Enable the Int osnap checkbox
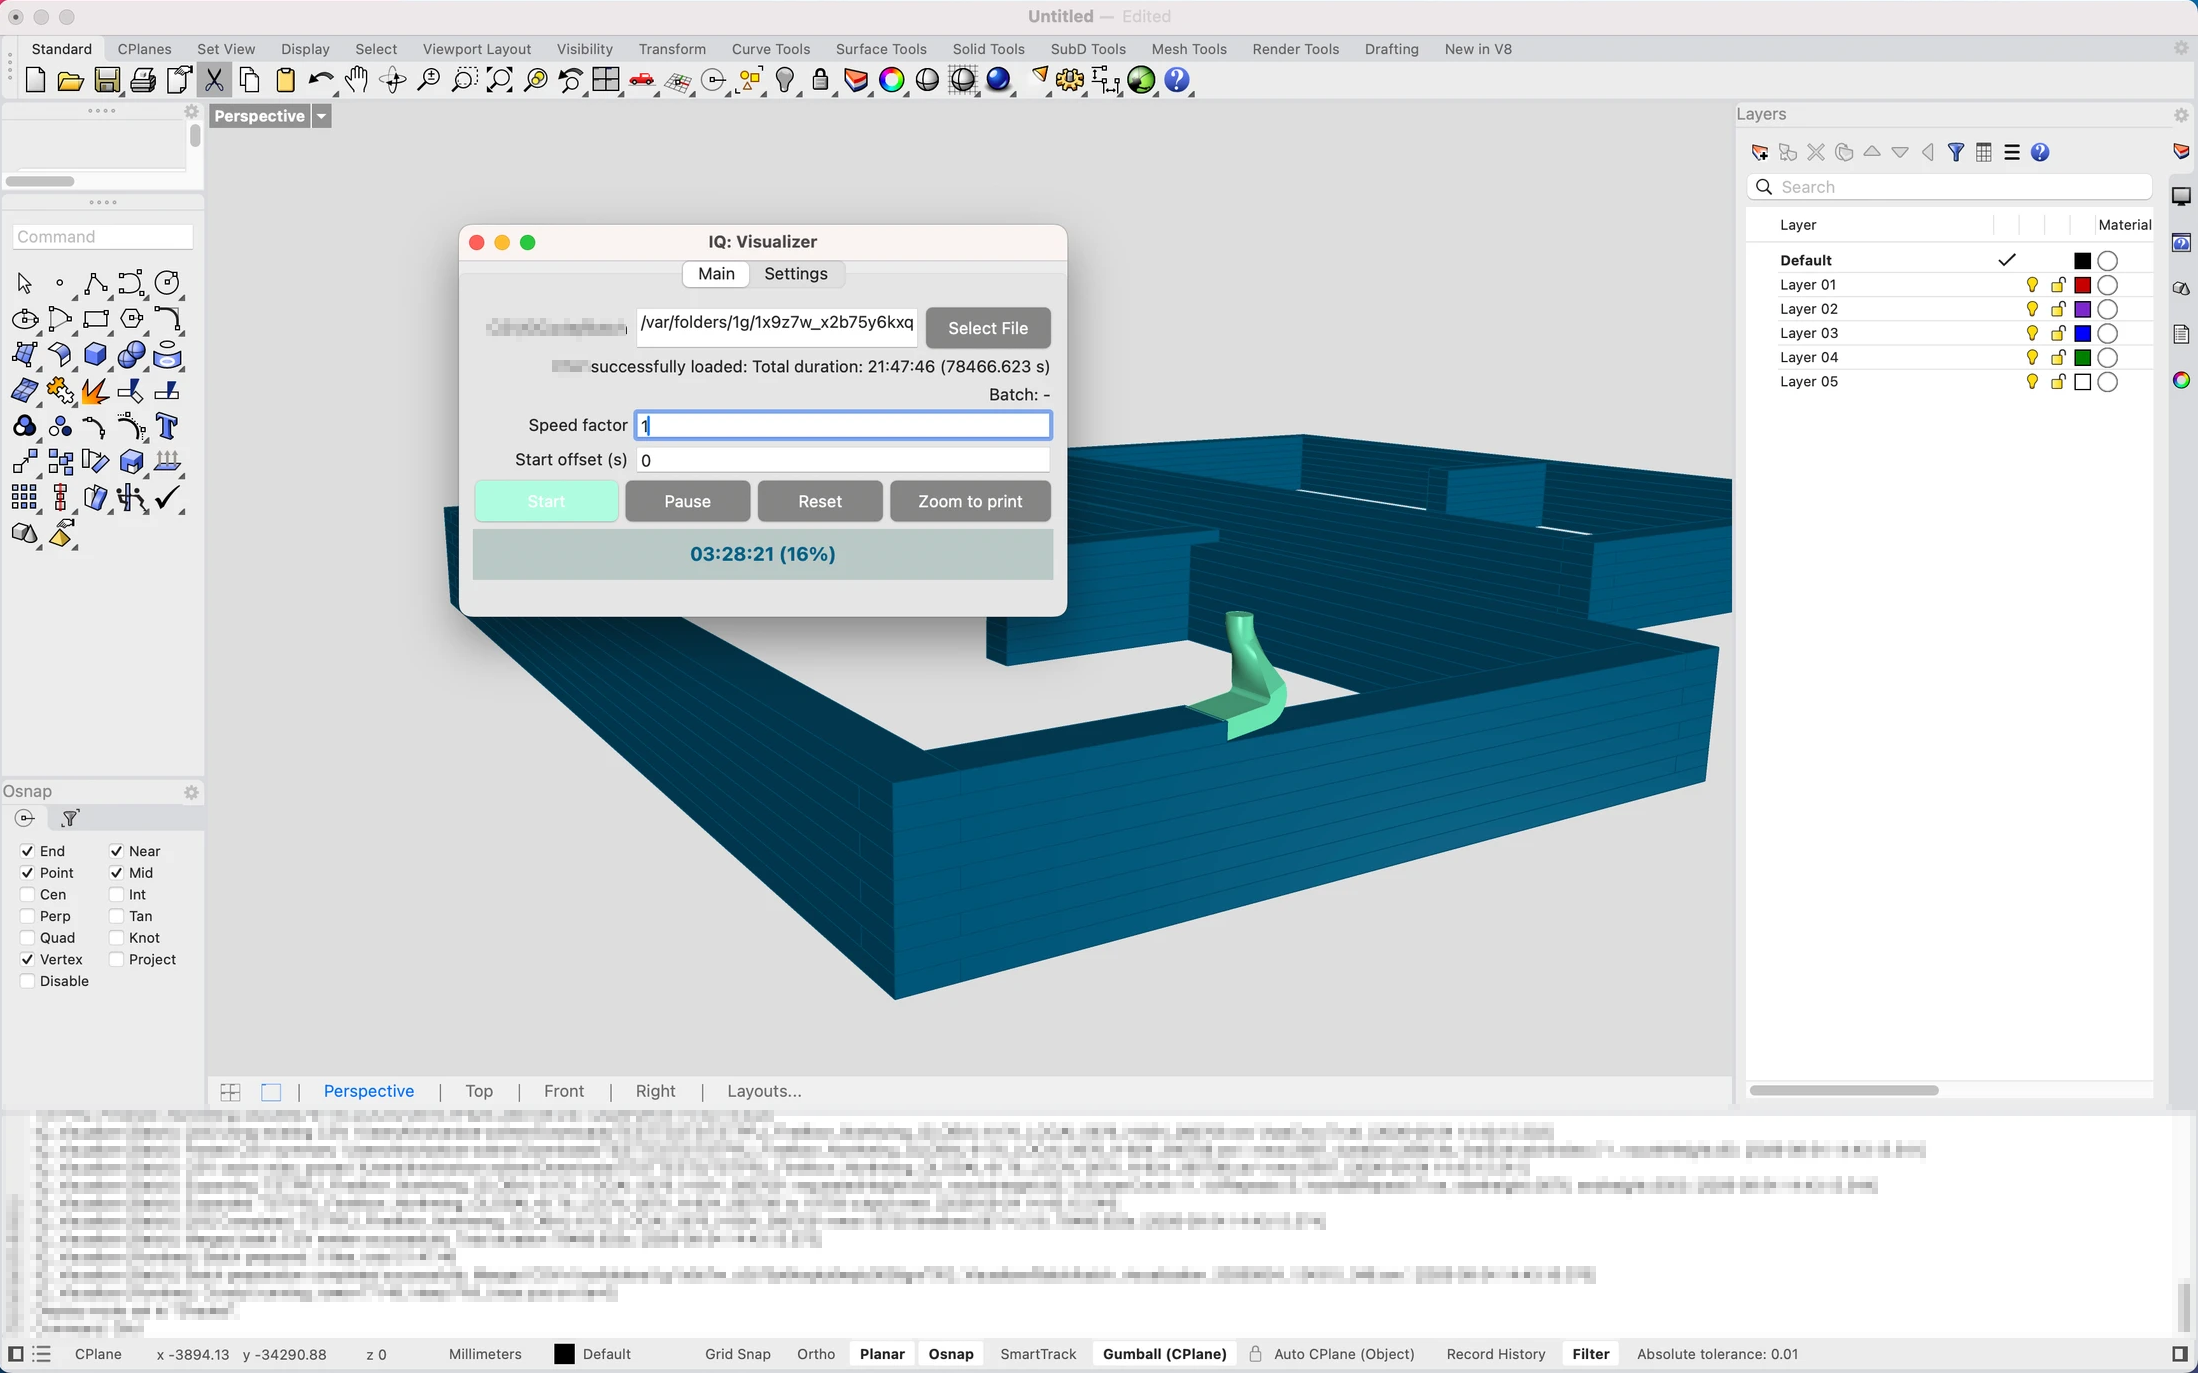The width and height of the screenshot is (2198, 1373). pos(116,895)
